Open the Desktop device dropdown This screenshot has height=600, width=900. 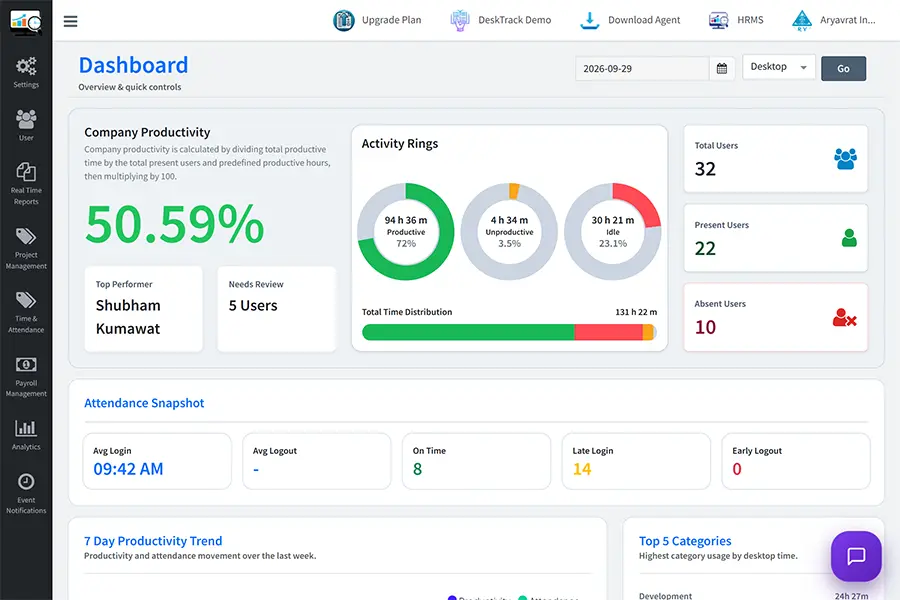pos(778,67)
